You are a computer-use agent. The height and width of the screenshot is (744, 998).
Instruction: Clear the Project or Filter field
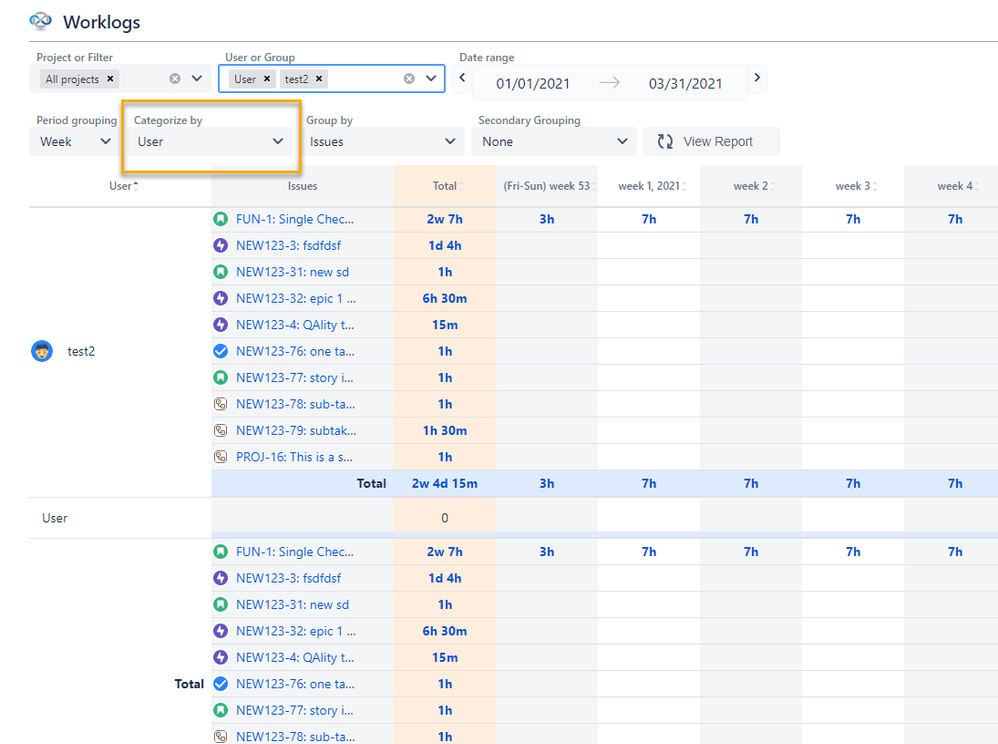pyautogui.click(x=173, y=78)
